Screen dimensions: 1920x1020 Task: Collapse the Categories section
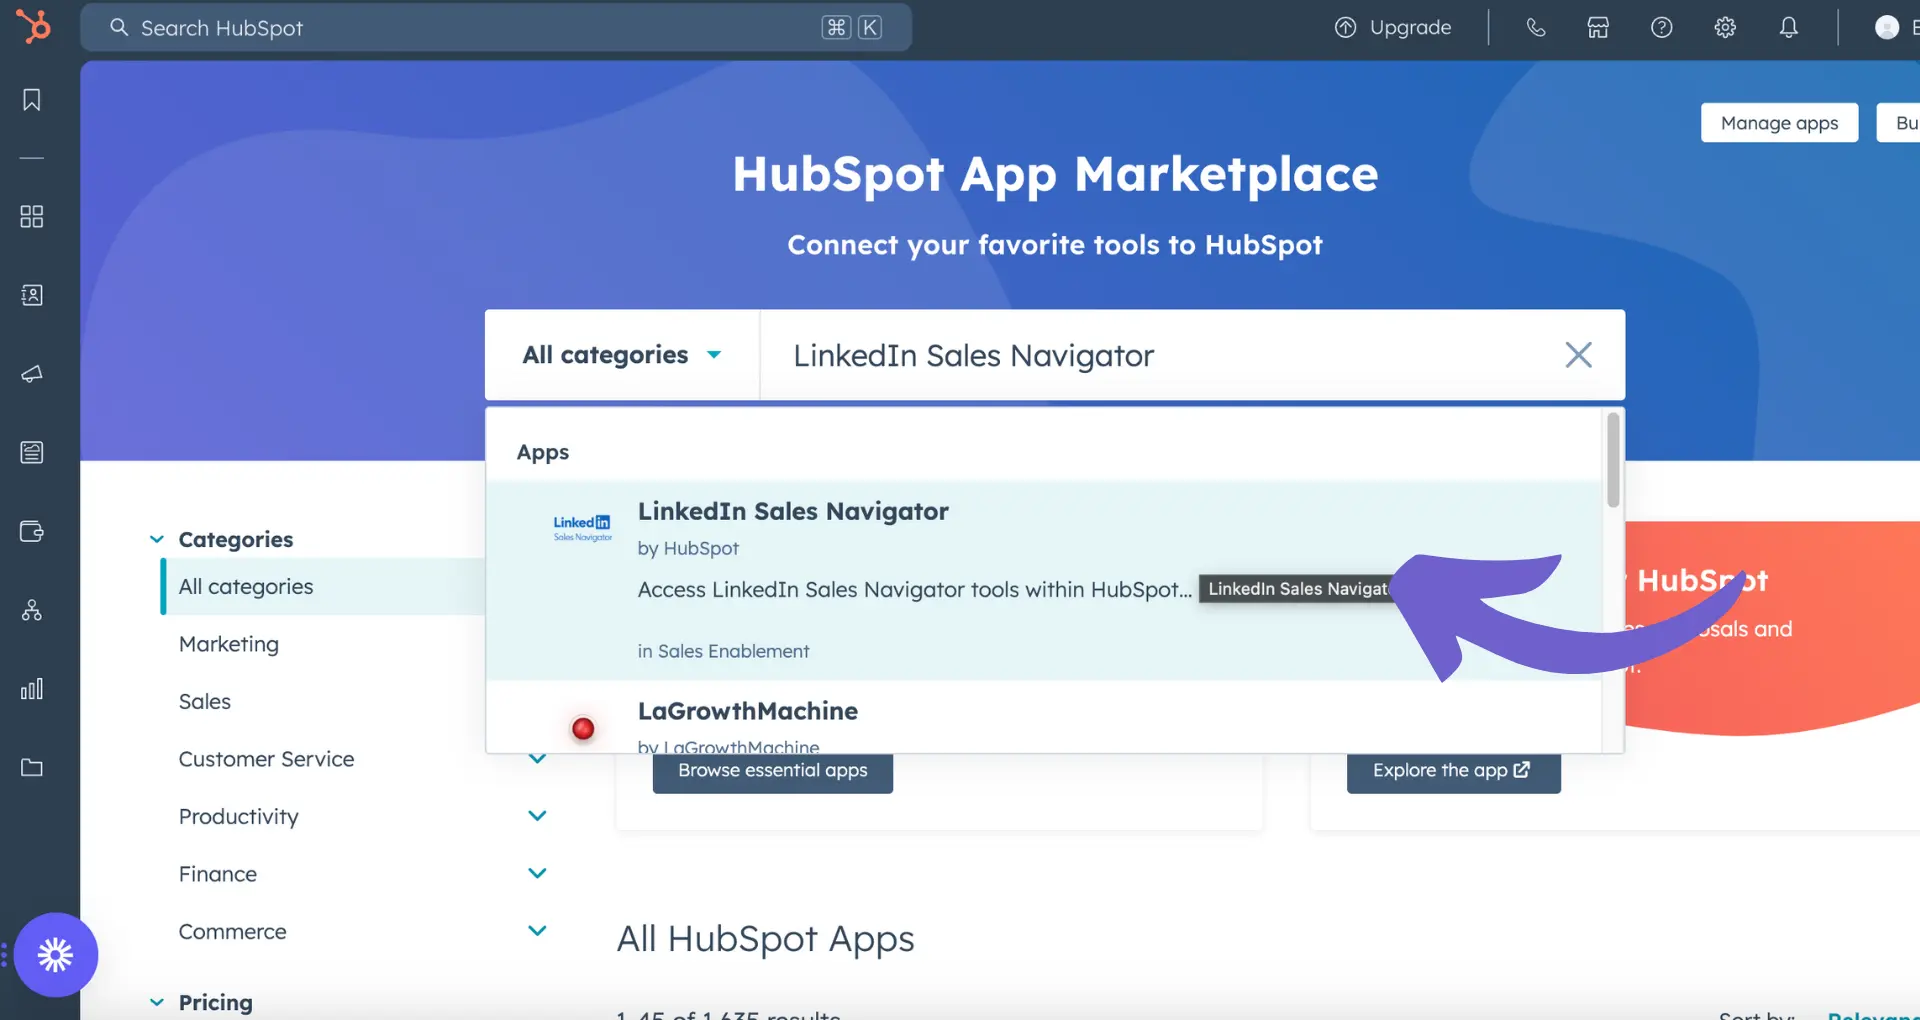tap(157, 539)
